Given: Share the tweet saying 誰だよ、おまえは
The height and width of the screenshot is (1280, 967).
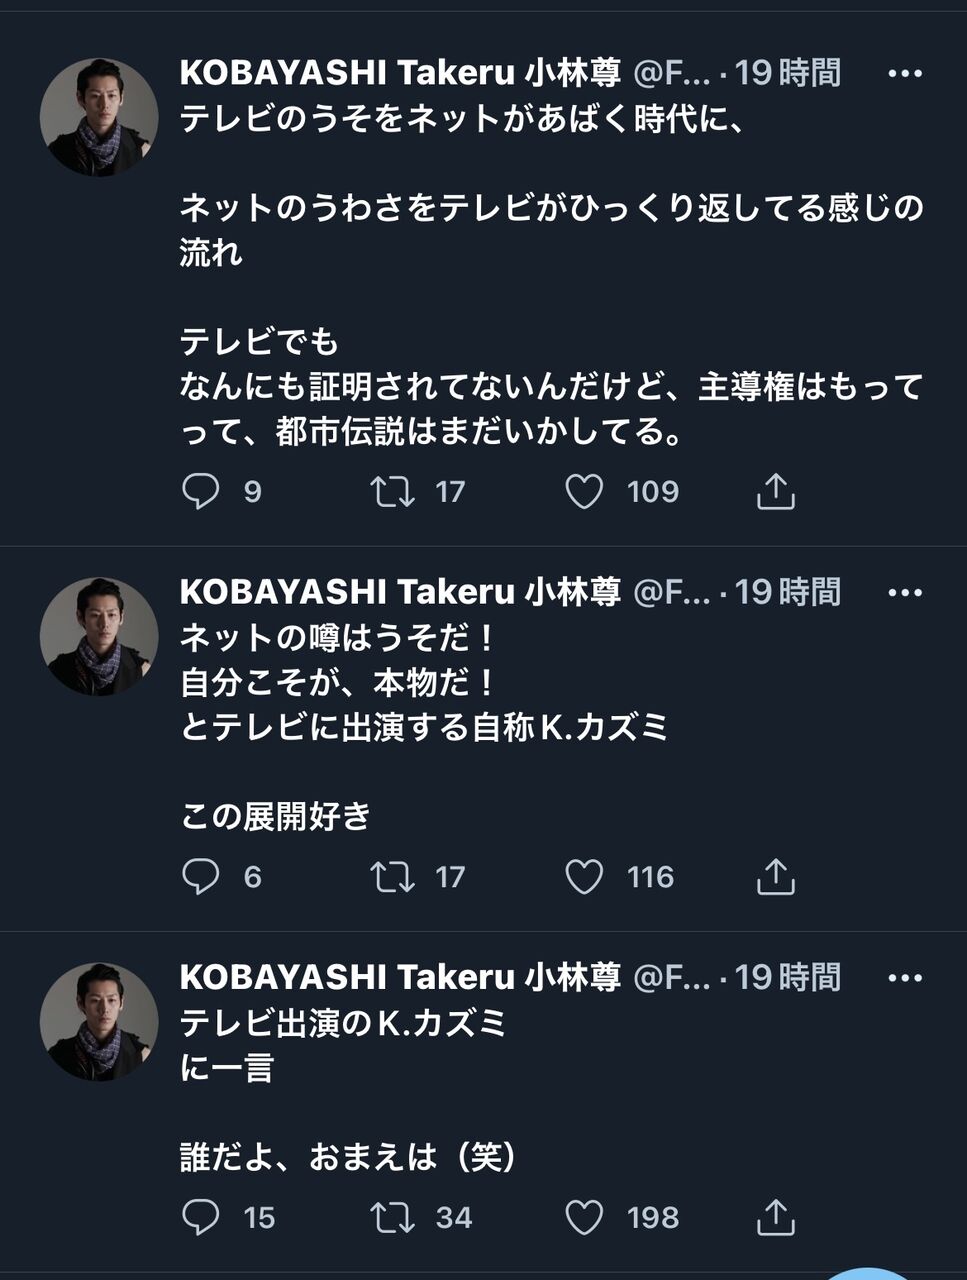Looking at the screenshot, I should pyautogui.click(x=775, y=1217).
